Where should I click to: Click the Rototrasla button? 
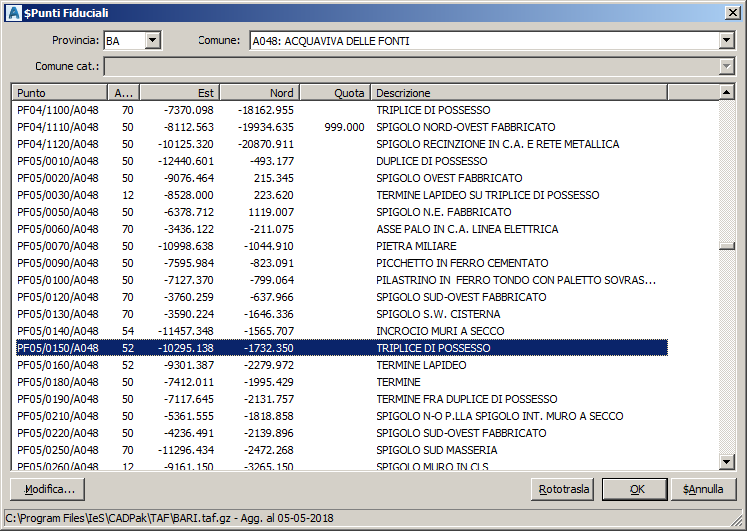point(564,490)
